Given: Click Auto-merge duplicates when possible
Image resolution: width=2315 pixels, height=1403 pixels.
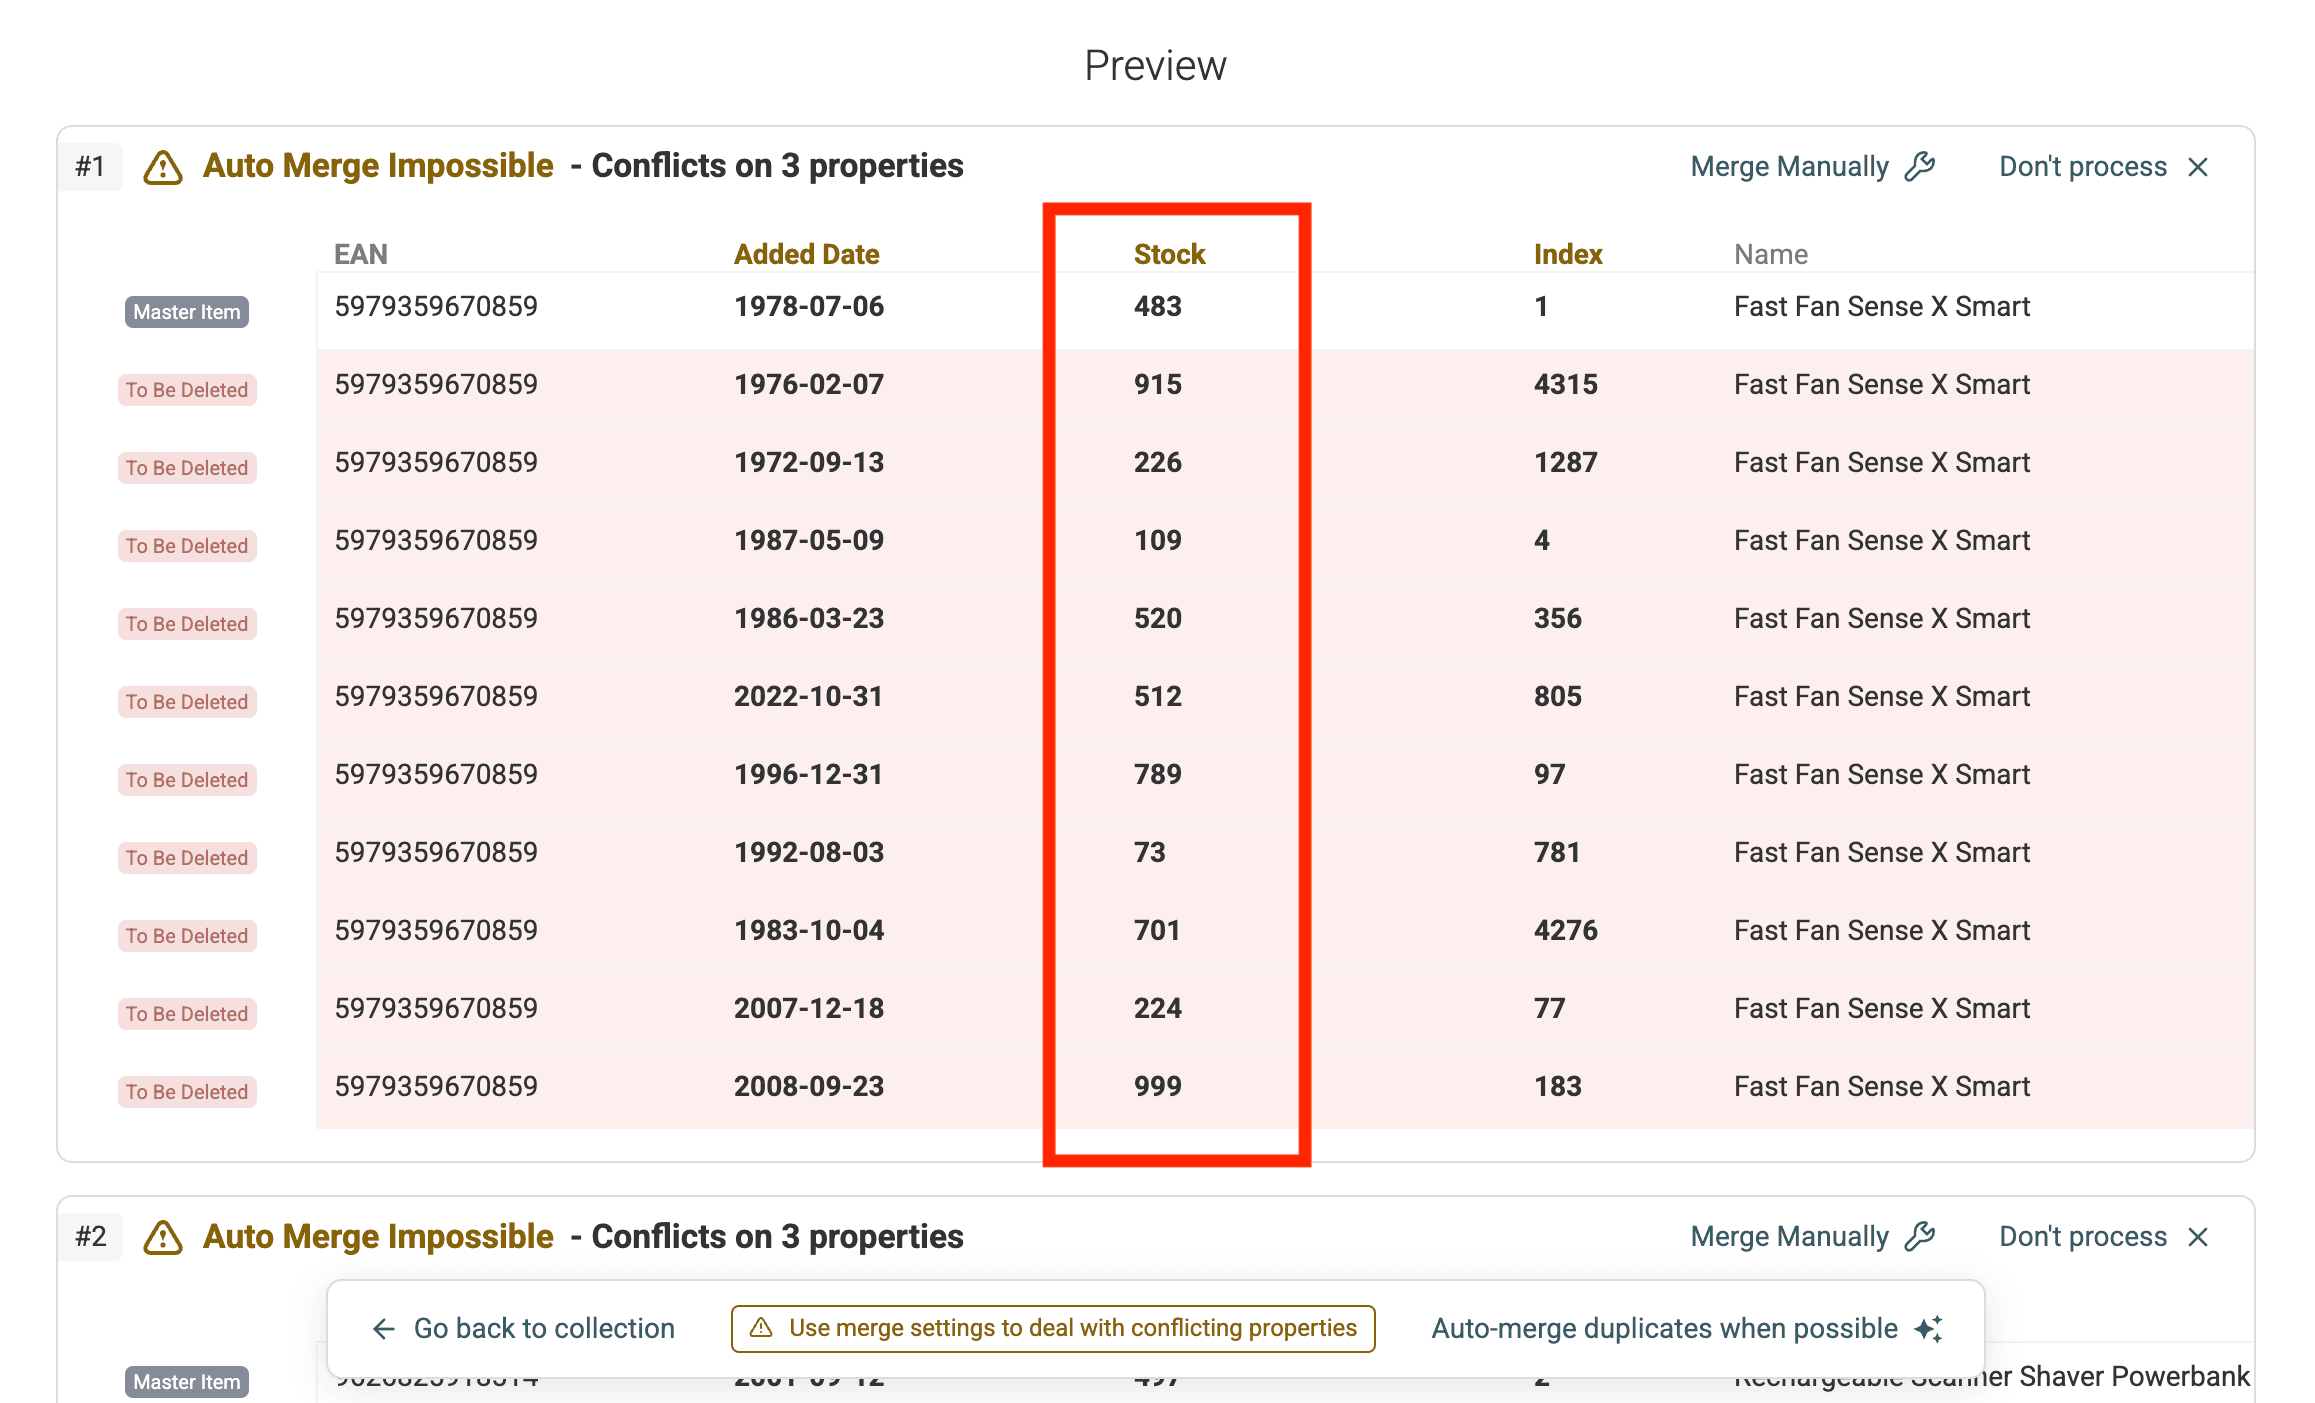Looking at the screenshot, I should tap(1688, 1328).
